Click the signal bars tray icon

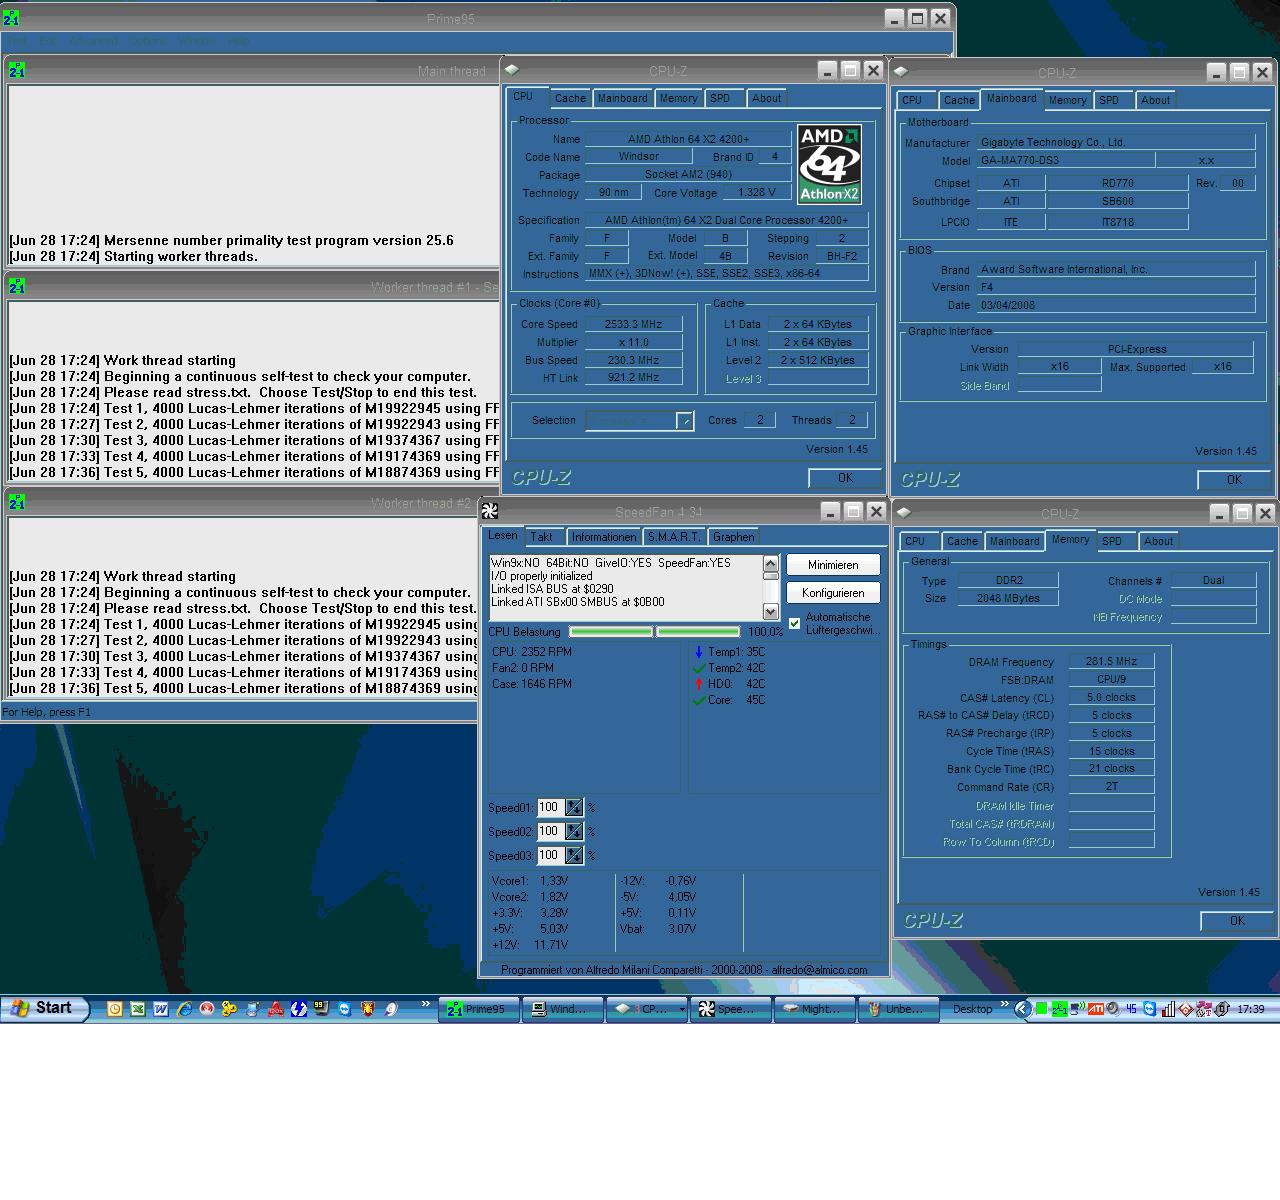(1167, 1009)
